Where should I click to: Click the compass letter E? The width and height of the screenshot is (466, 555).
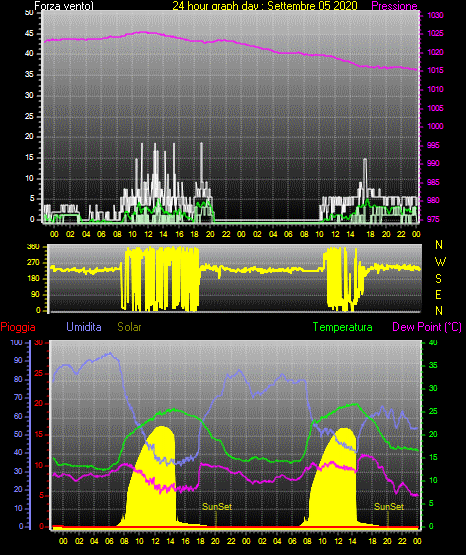(438, 294)
